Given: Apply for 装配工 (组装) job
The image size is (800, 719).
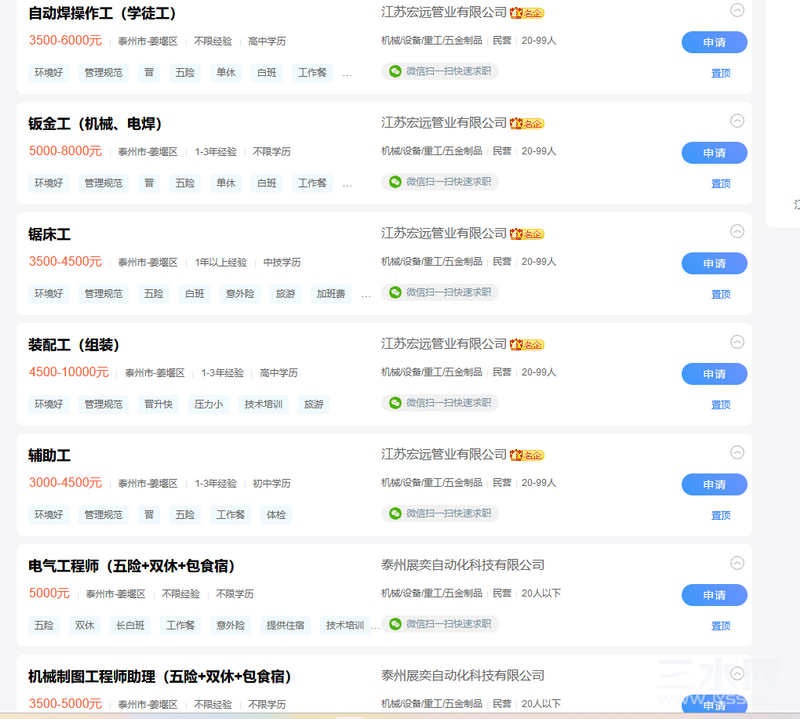Looking at the screenshot, I should 714,374.
